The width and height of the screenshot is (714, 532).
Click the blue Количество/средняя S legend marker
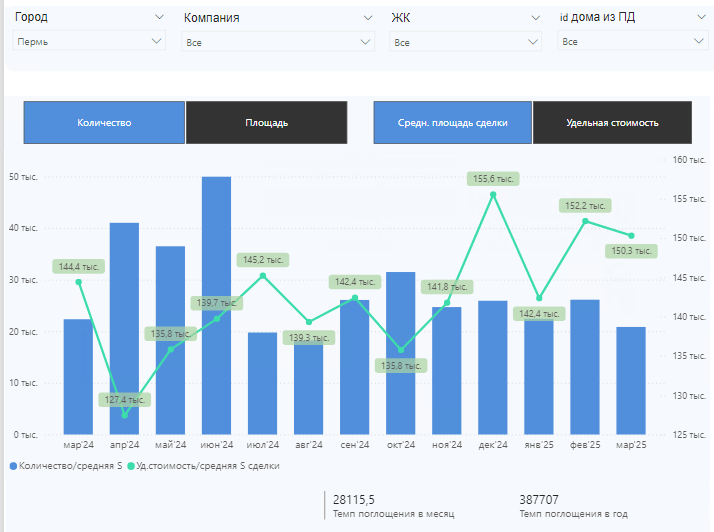point(13,466)
